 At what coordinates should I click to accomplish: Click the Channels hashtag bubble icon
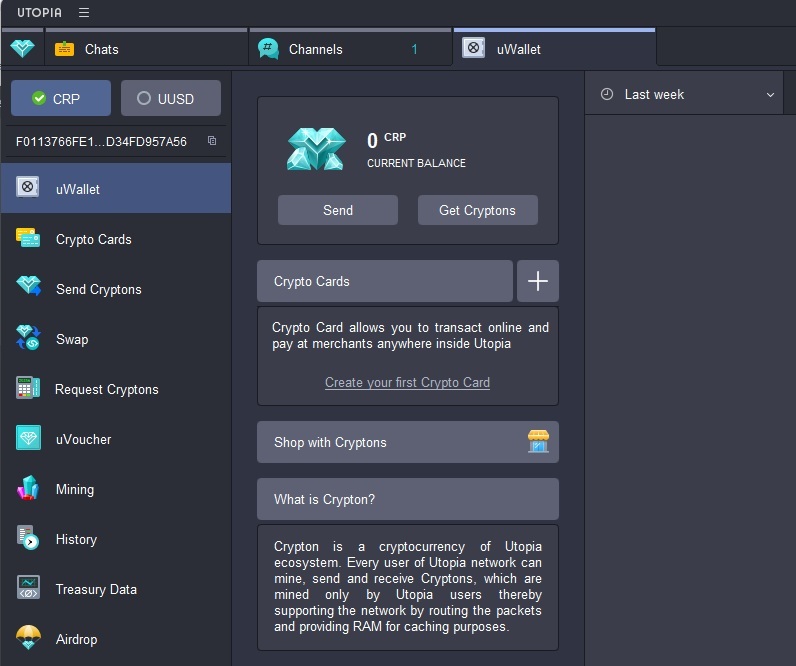(x=269, y=49)
